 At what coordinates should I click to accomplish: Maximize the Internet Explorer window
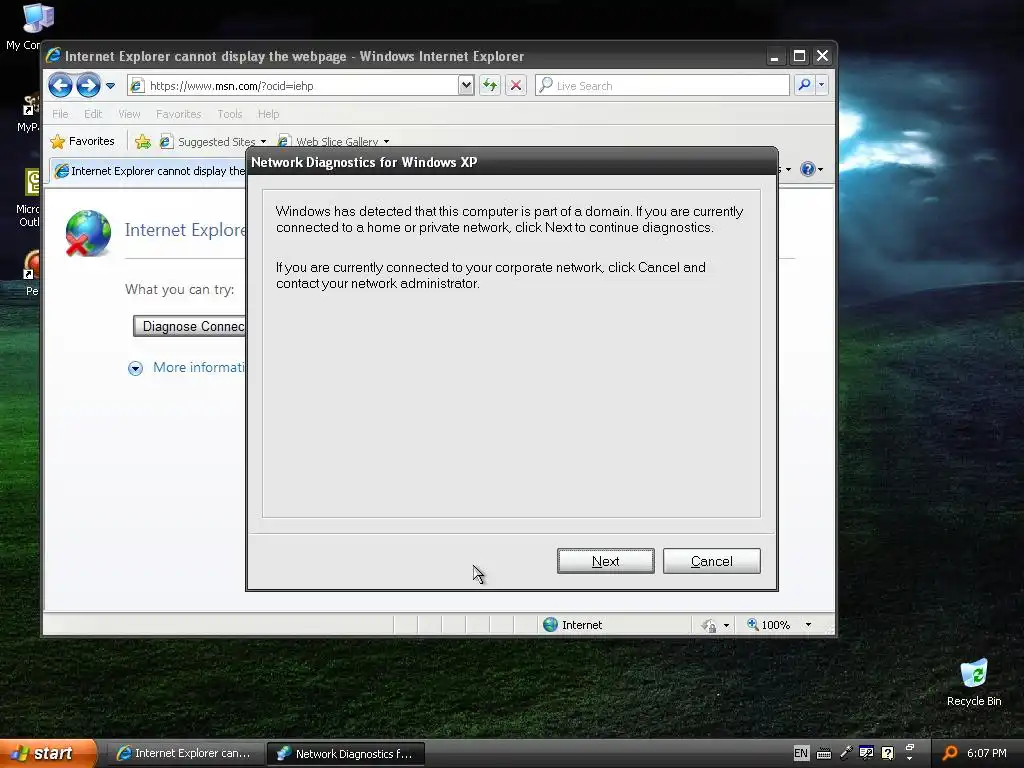point(799,56)
